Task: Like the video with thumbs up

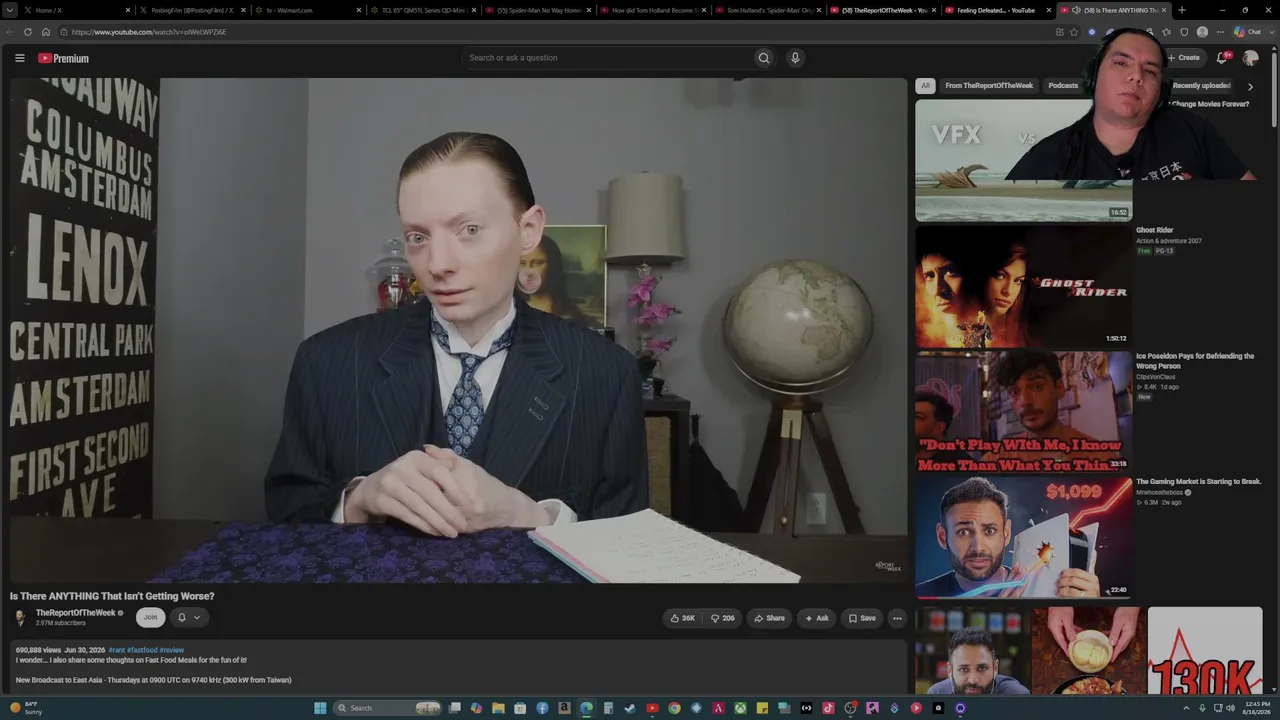Action: point(683,618)
